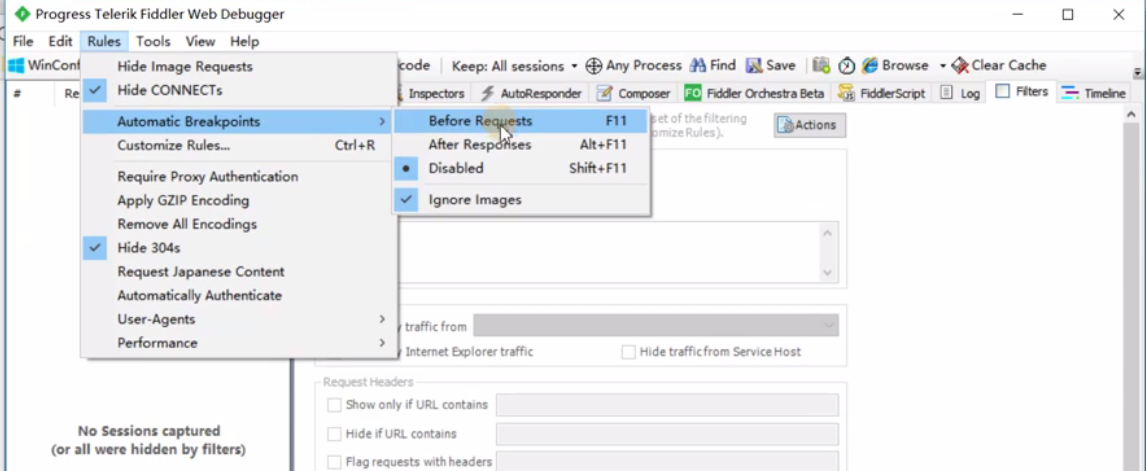
Task: Click the # session column header
Action: 17,94
